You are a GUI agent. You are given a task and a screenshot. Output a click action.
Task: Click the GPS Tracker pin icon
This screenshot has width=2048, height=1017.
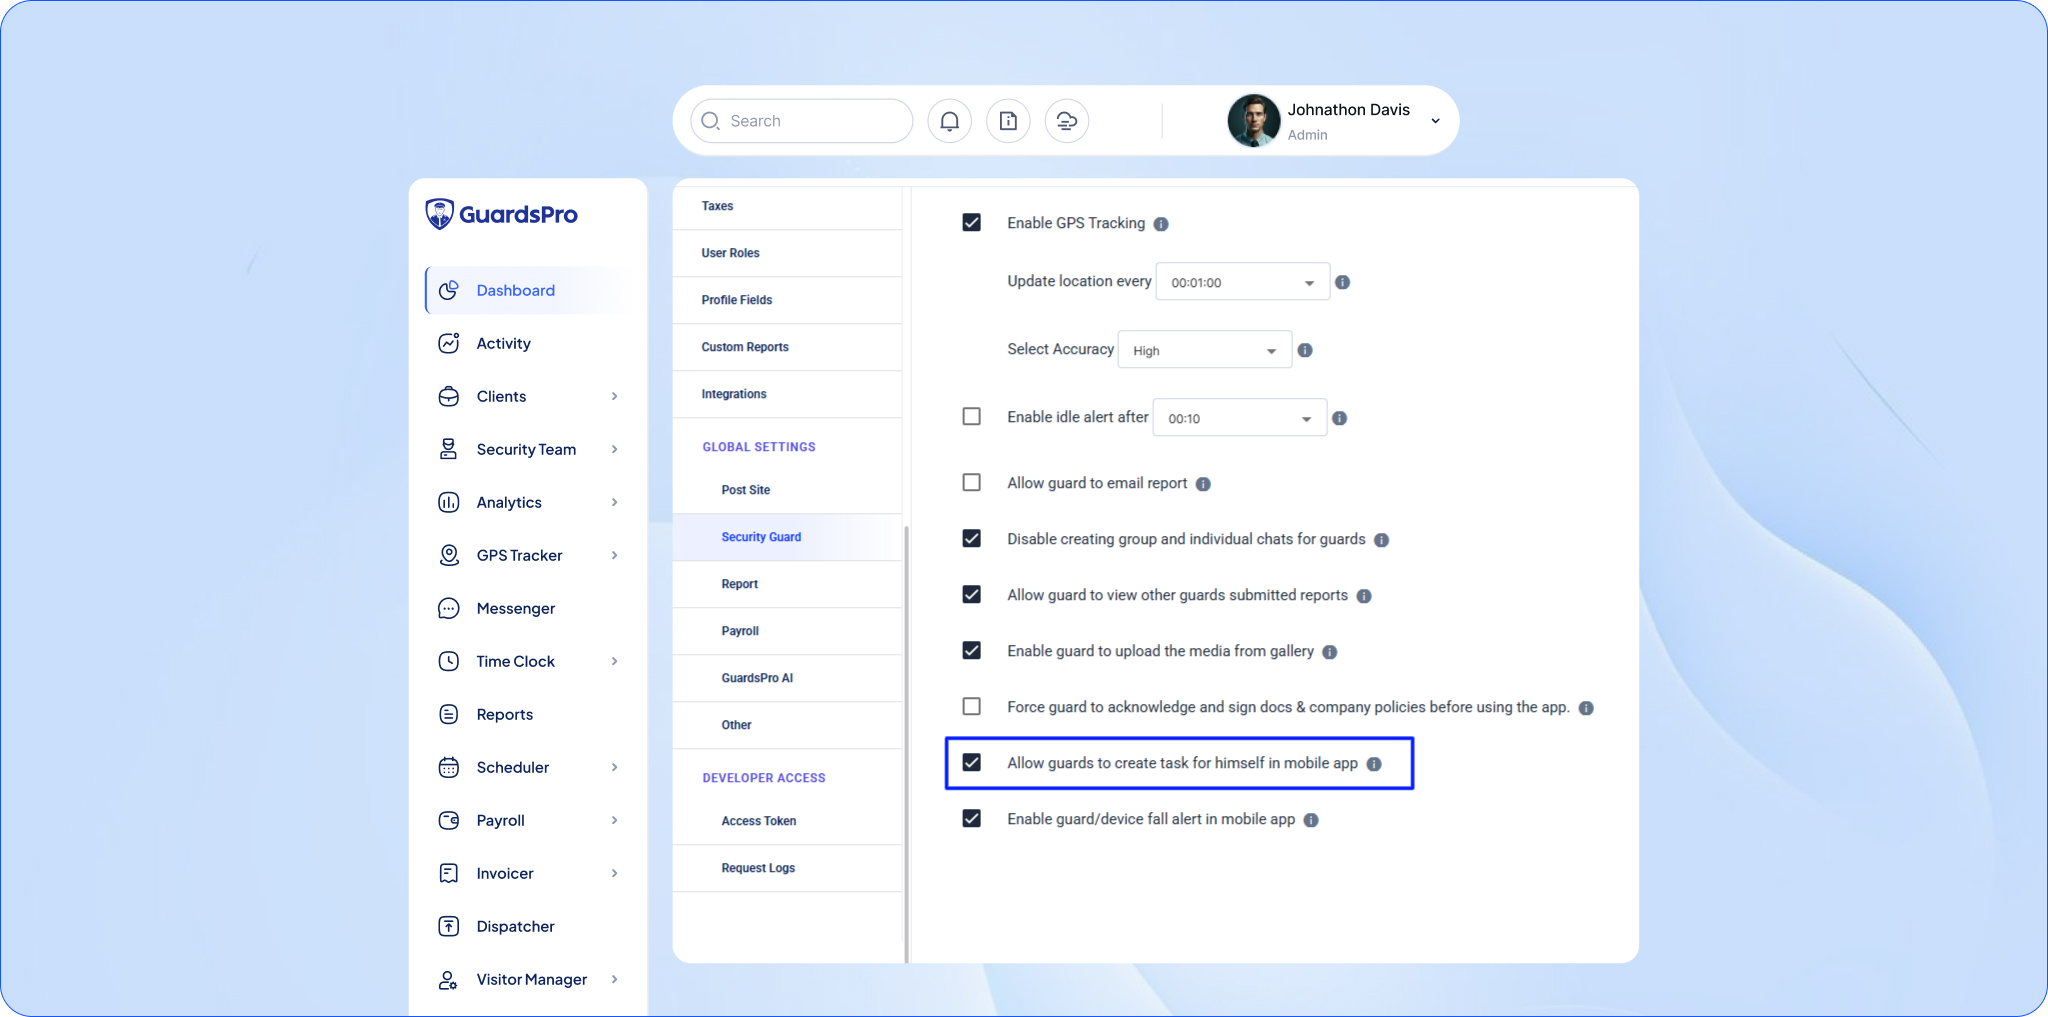click(449, 555)
